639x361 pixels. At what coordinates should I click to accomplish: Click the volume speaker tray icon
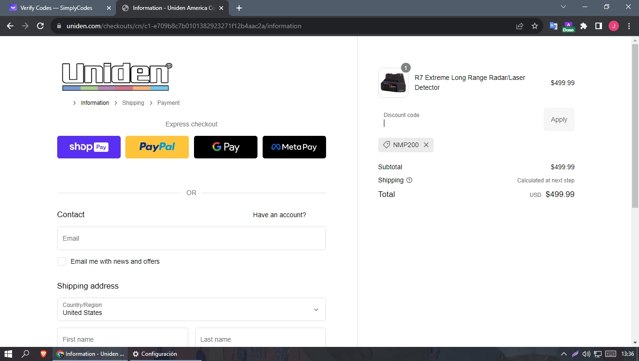coord(586,354)
